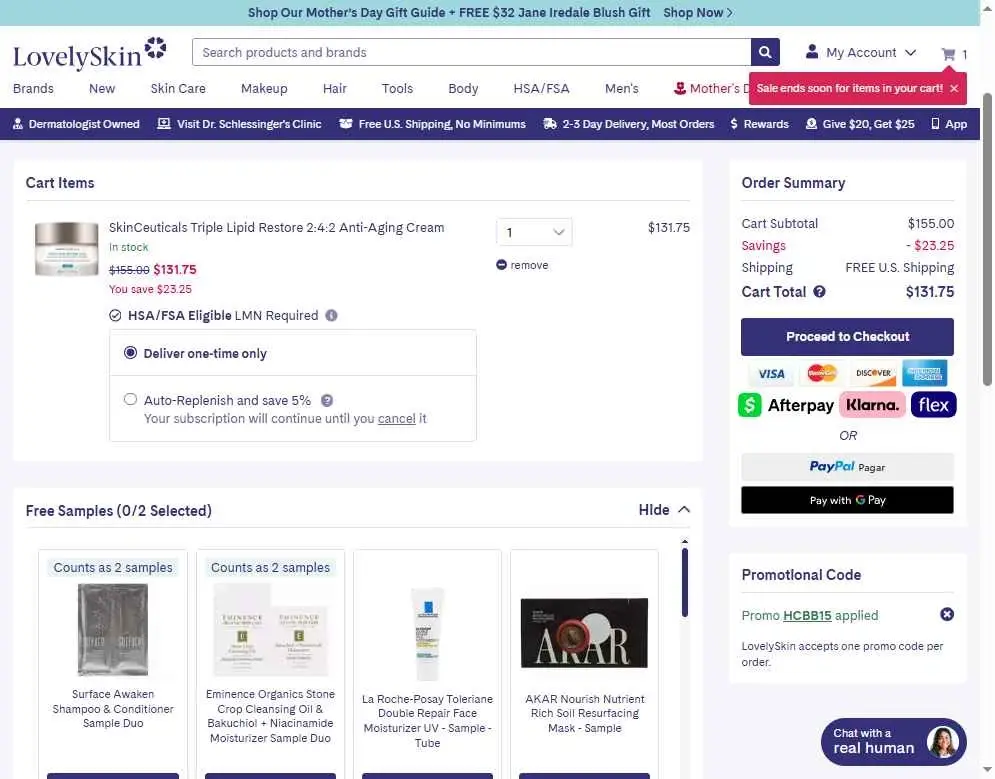Click the AKAR Nourish sample image
Image resolution: width=995 pixels, height=779 pixels.
[584, 632]
